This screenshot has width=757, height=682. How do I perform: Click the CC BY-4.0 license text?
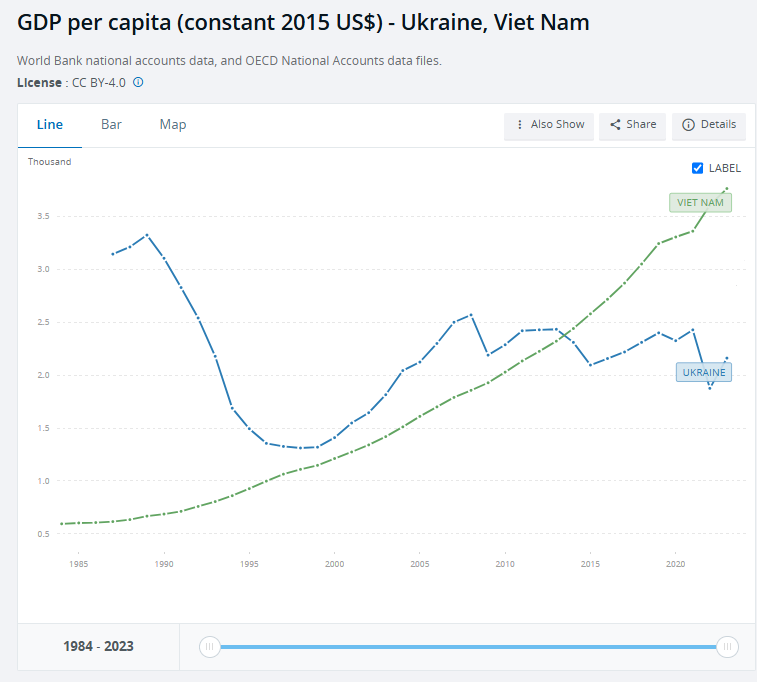click(x=98, y=82)
